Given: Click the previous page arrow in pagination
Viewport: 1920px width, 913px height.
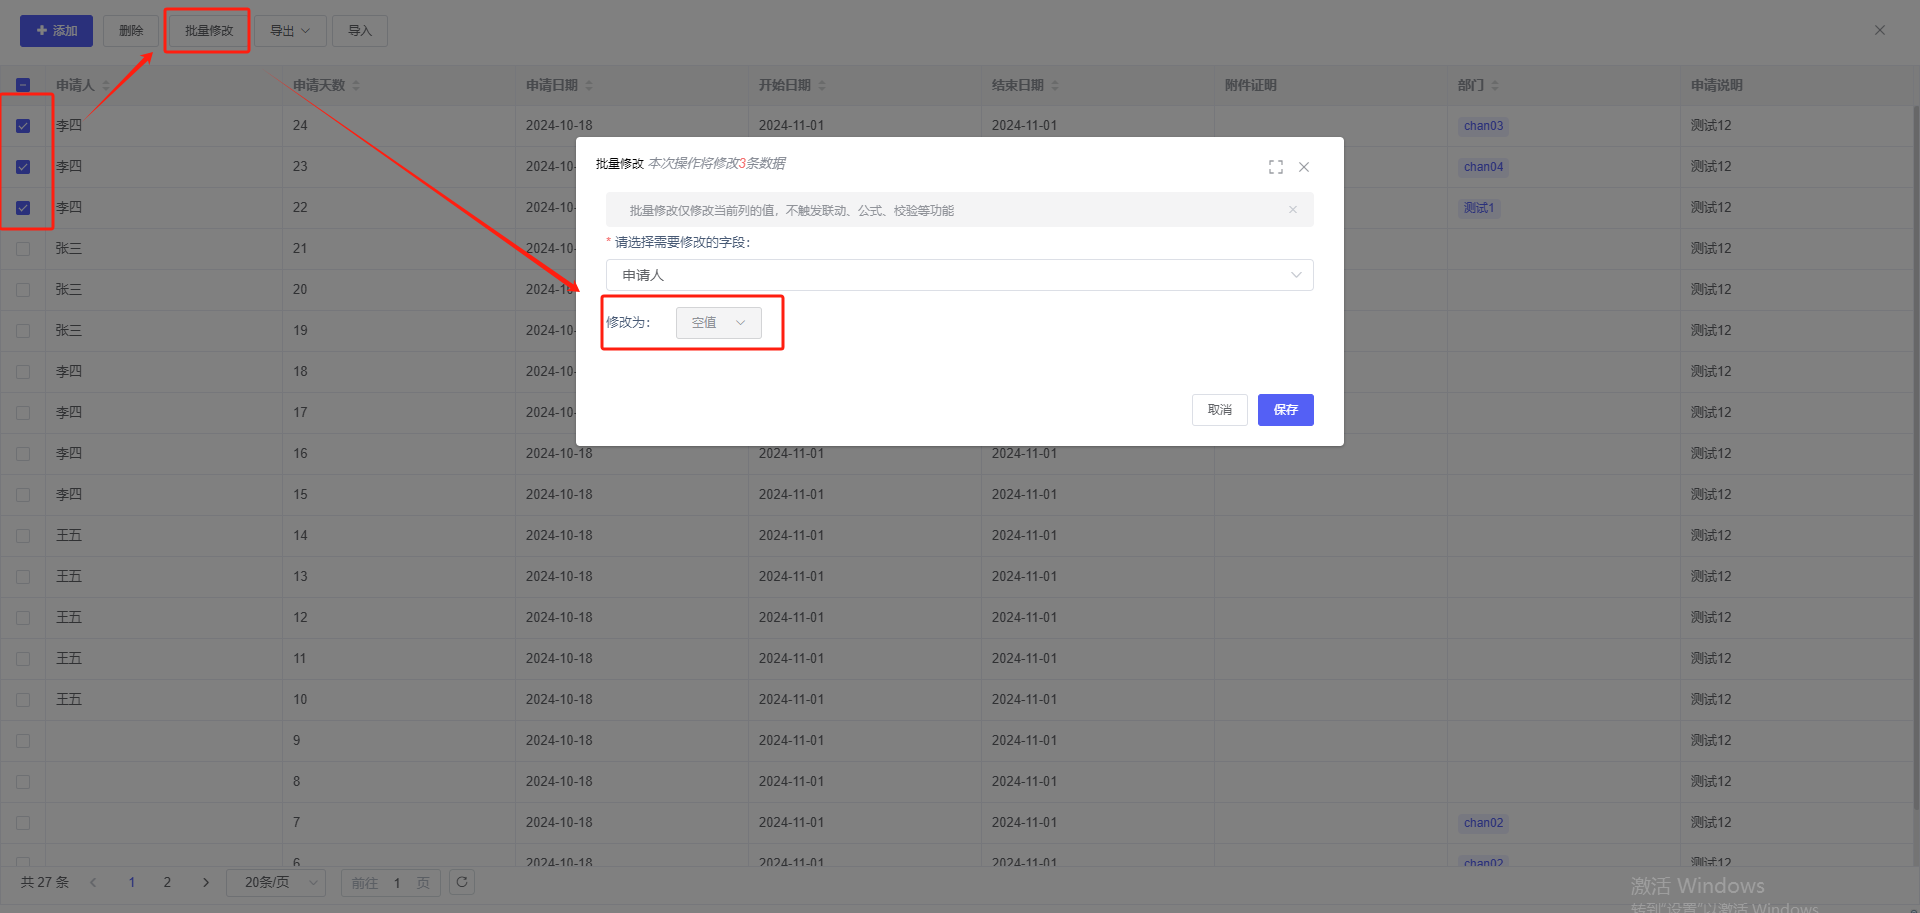Looking at the screenshot, I should click(93, 882).
